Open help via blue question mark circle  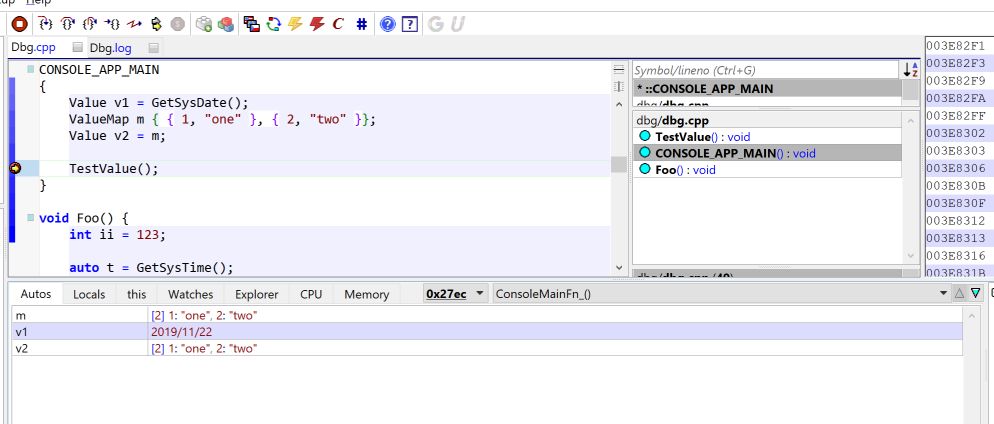tap(388, 24)
